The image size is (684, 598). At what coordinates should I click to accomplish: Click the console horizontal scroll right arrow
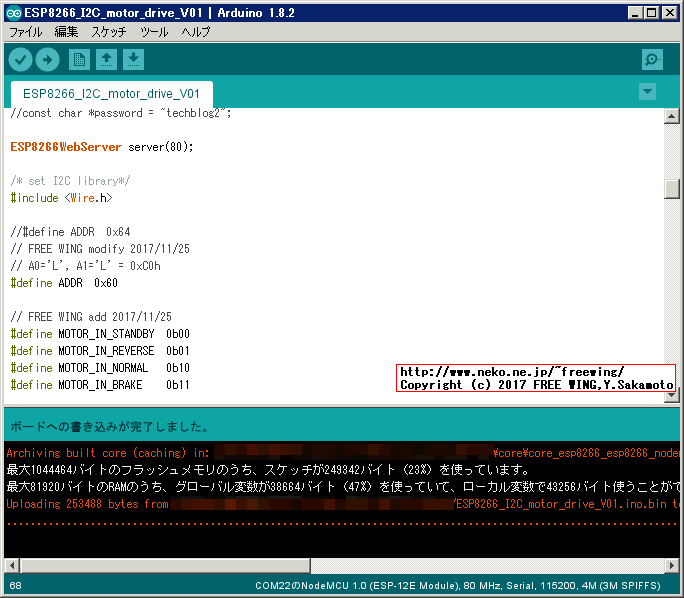click(672, 566)
